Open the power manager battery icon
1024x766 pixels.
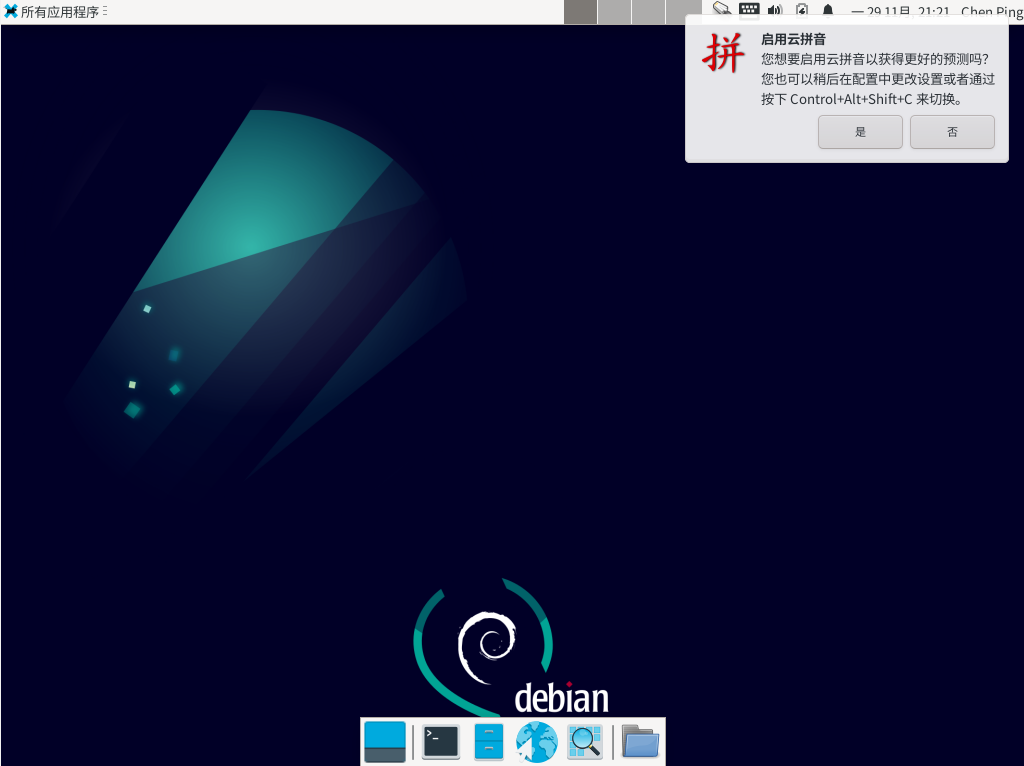[x=802, y=10]
